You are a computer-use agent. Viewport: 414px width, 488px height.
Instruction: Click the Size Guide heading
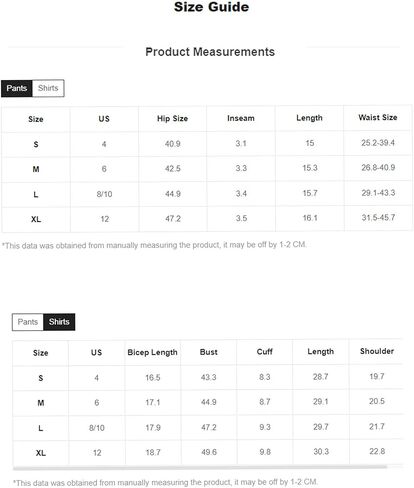(211, 7)
